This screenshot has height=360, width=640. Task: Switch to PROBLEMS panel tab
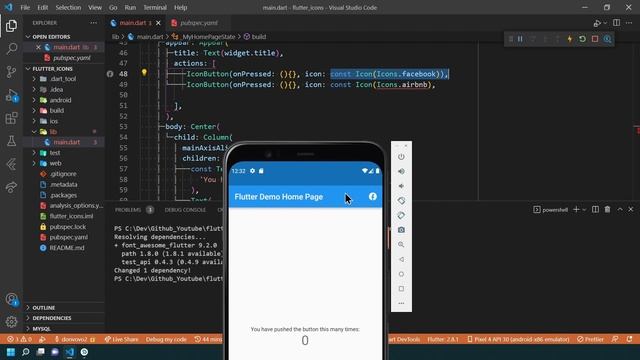[128, 209]
